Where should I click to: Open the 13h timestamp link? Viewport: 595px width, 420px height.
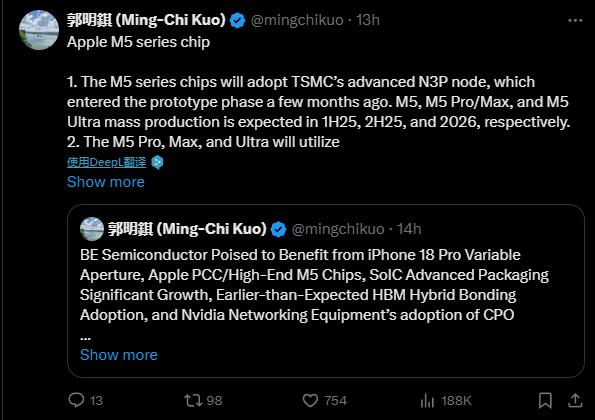coord(368,20)
